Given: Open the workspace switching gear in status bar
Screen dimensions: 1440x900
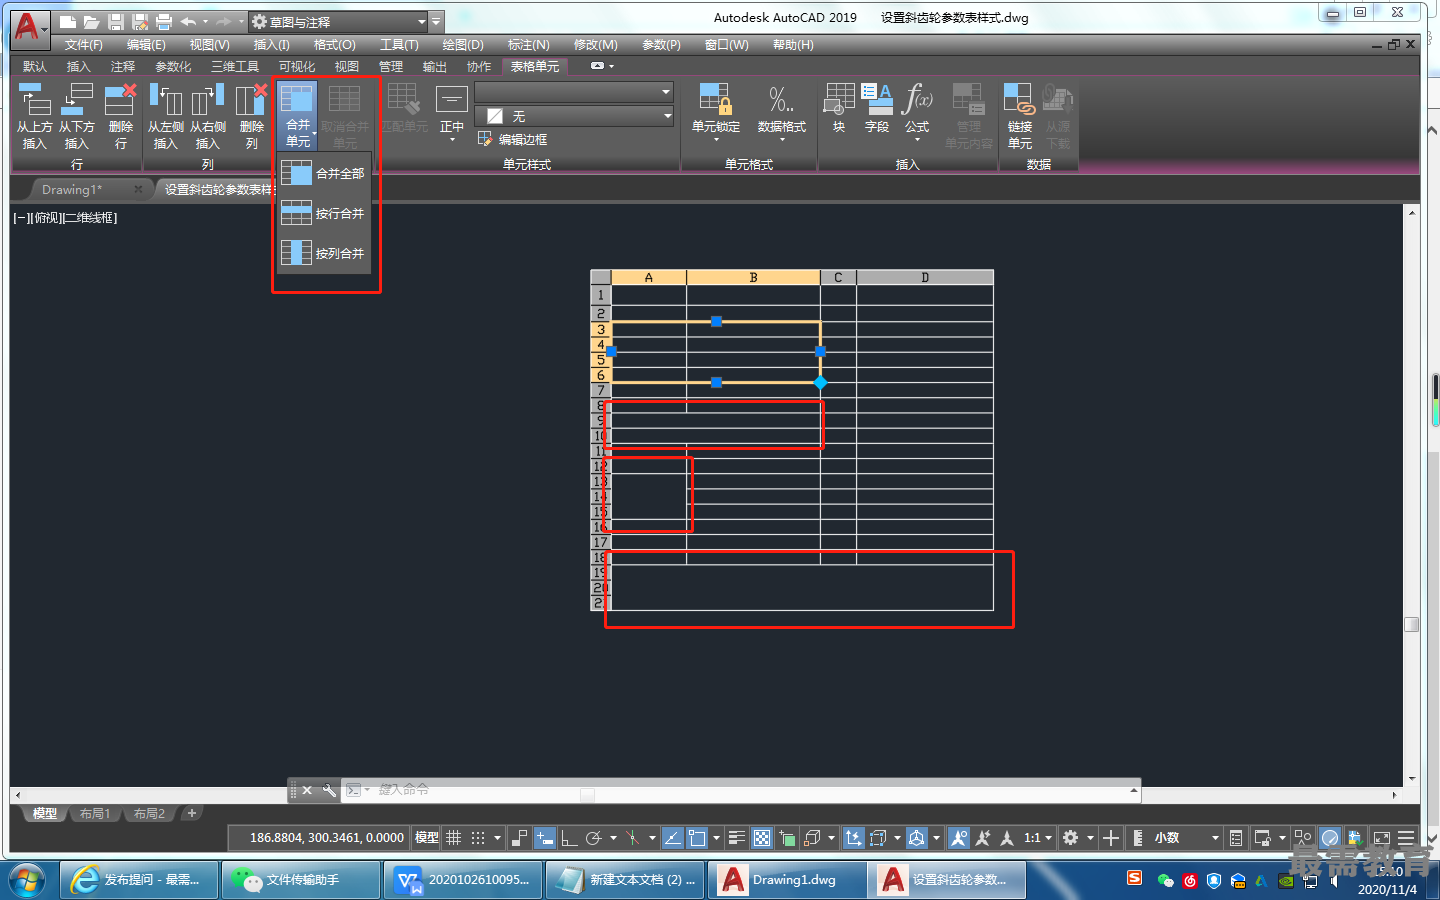Looking at the screenshot, I should tap(1071, 838).
